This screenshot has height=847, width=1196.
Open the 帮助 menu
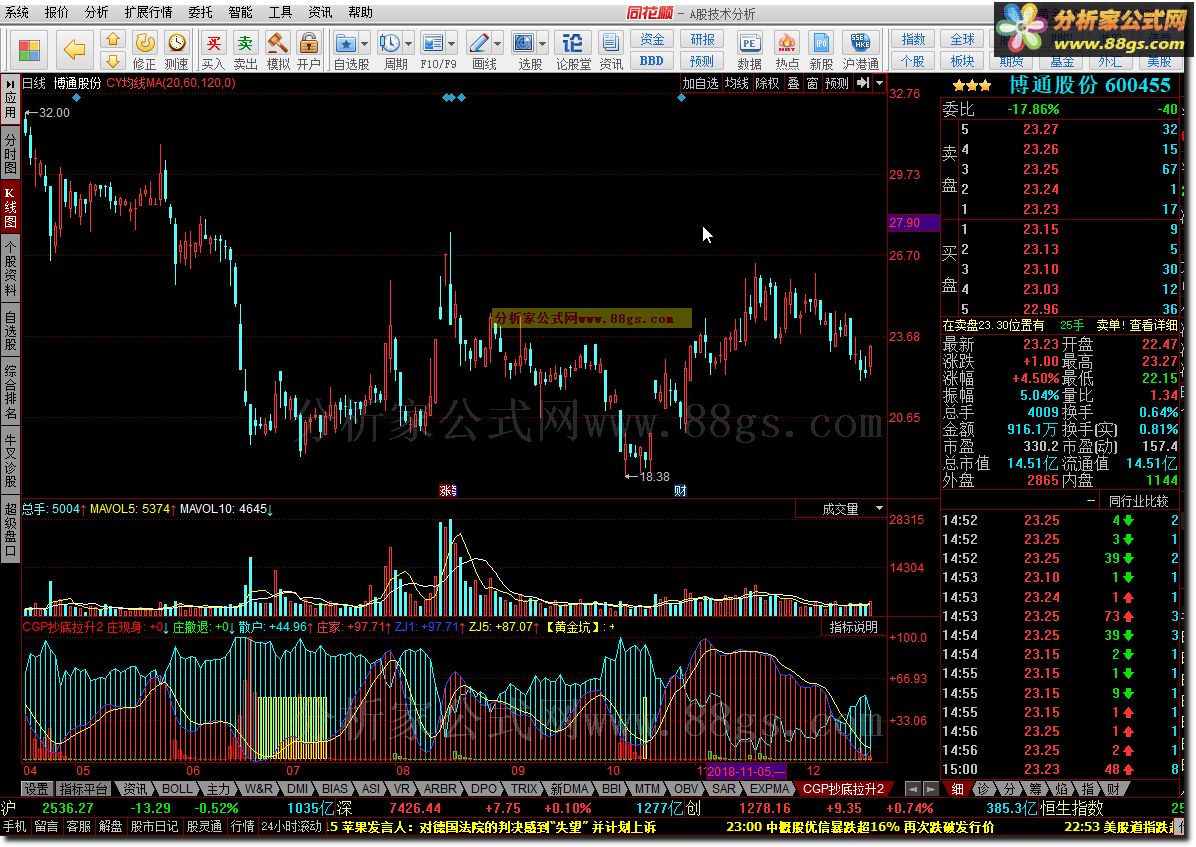(360, 13)
